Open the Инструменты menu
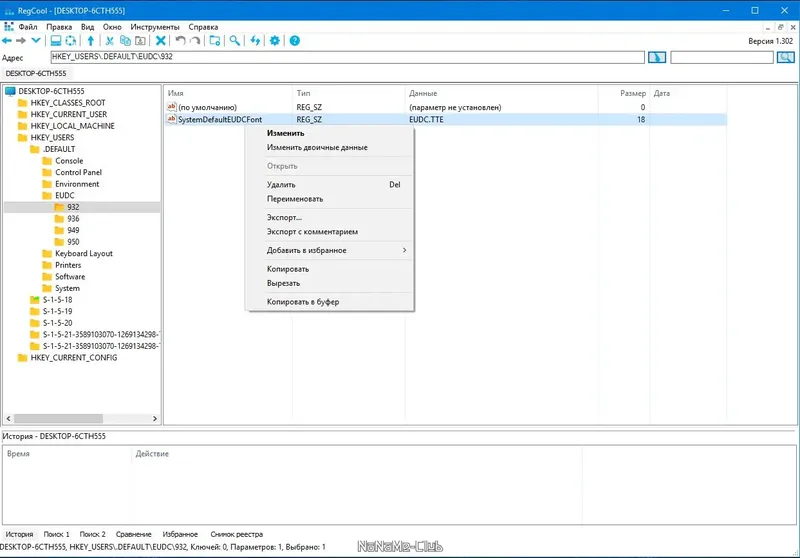 (155, 27)
